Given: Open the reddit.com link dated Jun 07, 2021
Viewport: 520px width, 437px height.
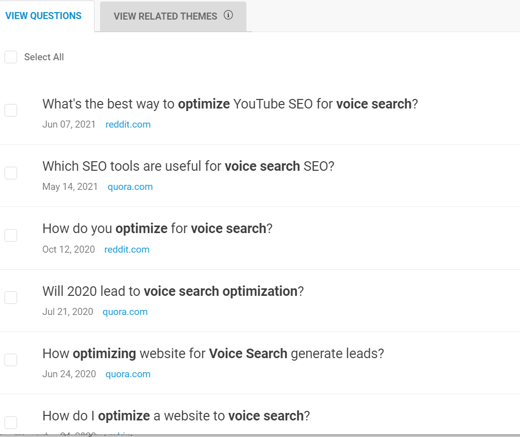Looking at the screenshot, I should click(x=128, y=124).
